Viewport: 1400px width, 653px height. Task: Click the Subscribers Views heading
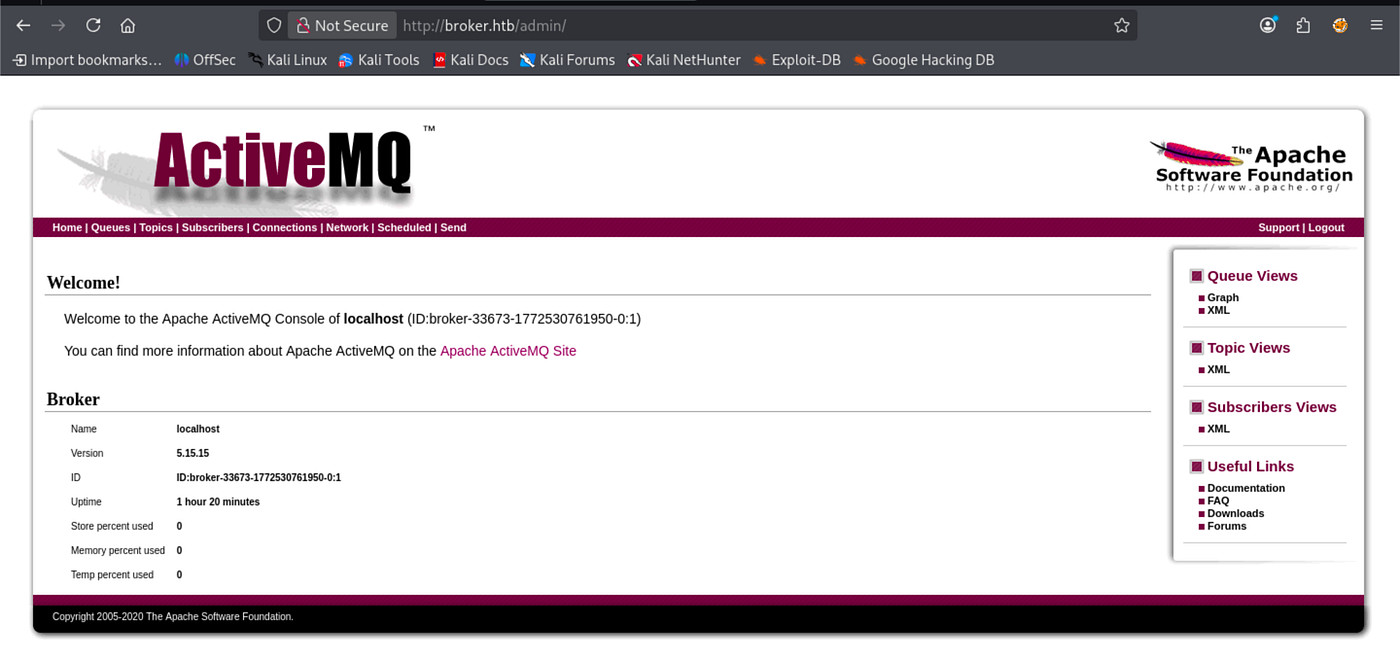1271,407
